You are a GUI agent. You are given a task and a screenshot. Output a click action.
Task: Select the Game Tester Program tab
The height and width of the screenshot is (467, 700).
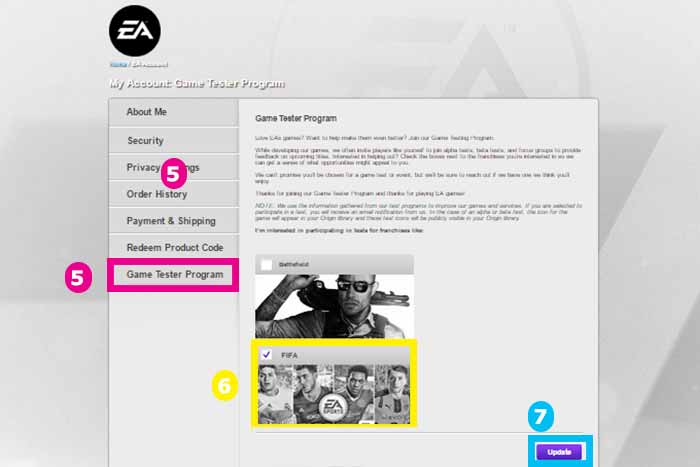coord(173,275)
